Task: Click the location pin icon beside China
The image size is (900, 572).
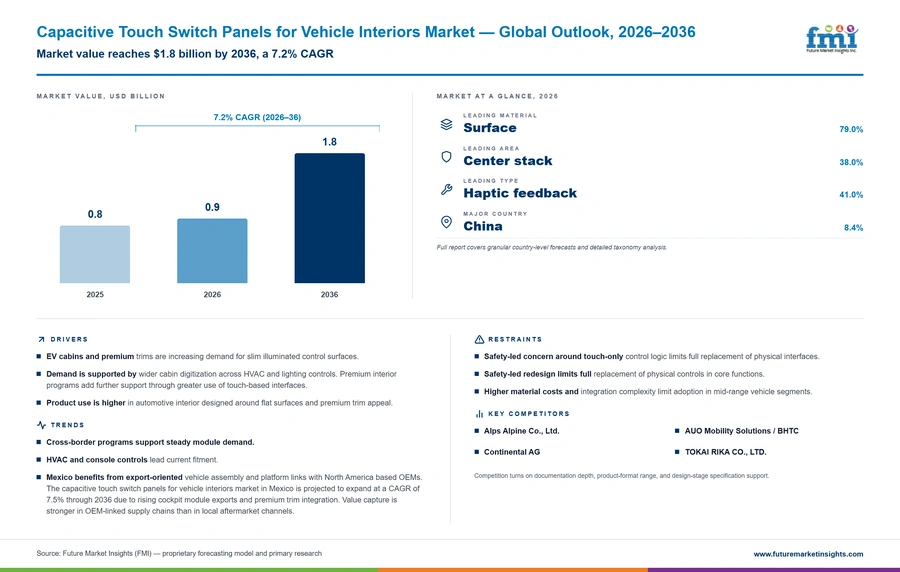Action: click(446, 222)
